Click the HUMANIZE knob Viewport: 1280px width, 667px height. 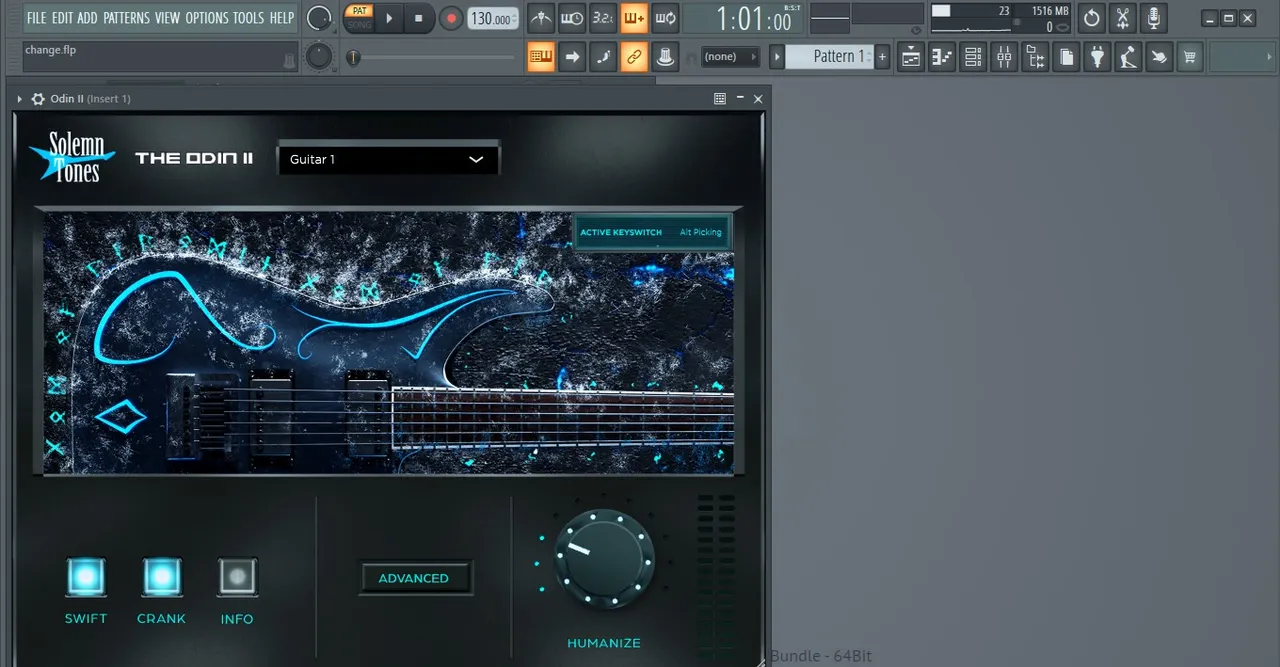(x=604, y=559)
